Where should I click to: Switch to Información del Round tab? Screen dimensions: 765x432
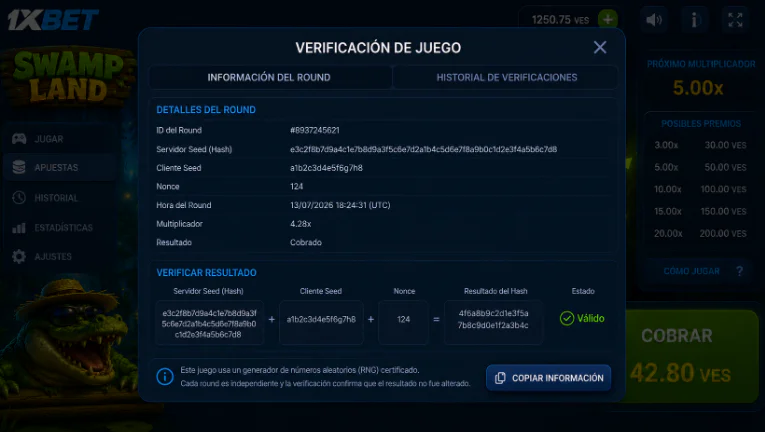[270, 77]
